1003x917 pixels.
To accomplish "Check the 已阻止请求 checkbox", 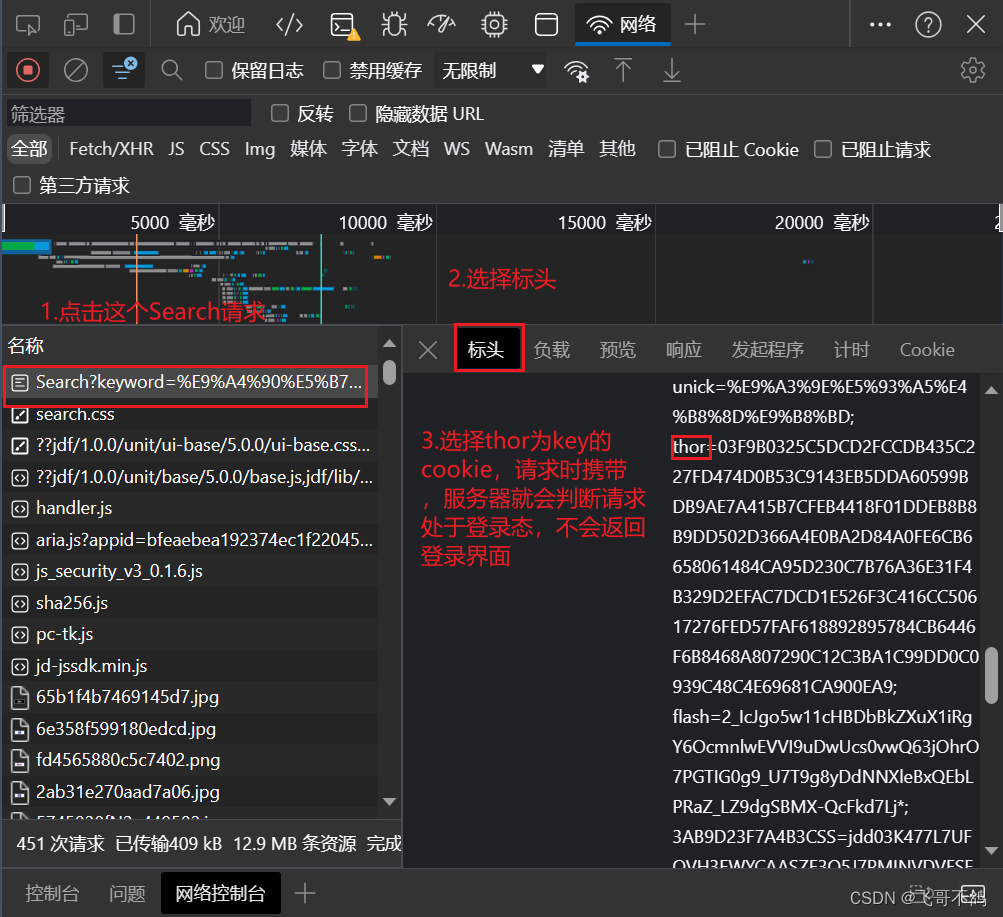I will point(823,149).
